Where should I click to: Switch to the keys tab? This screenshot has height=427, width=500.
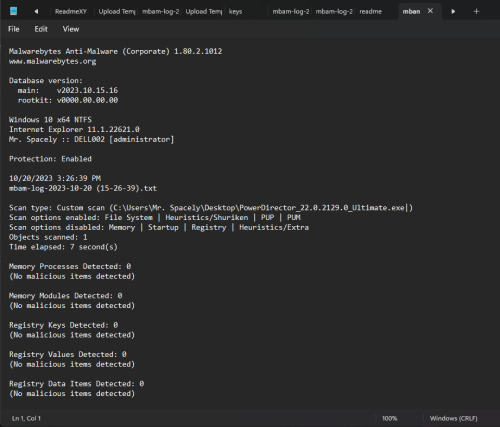coord(235,11)
